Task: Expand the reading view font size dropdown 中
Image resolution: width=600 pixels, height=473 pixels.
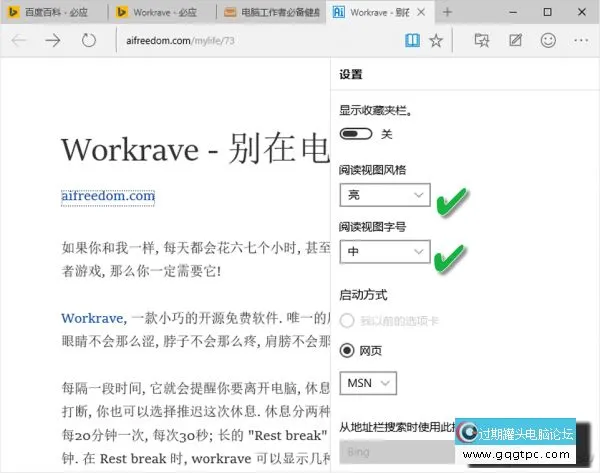Action: tap(385, 252)
